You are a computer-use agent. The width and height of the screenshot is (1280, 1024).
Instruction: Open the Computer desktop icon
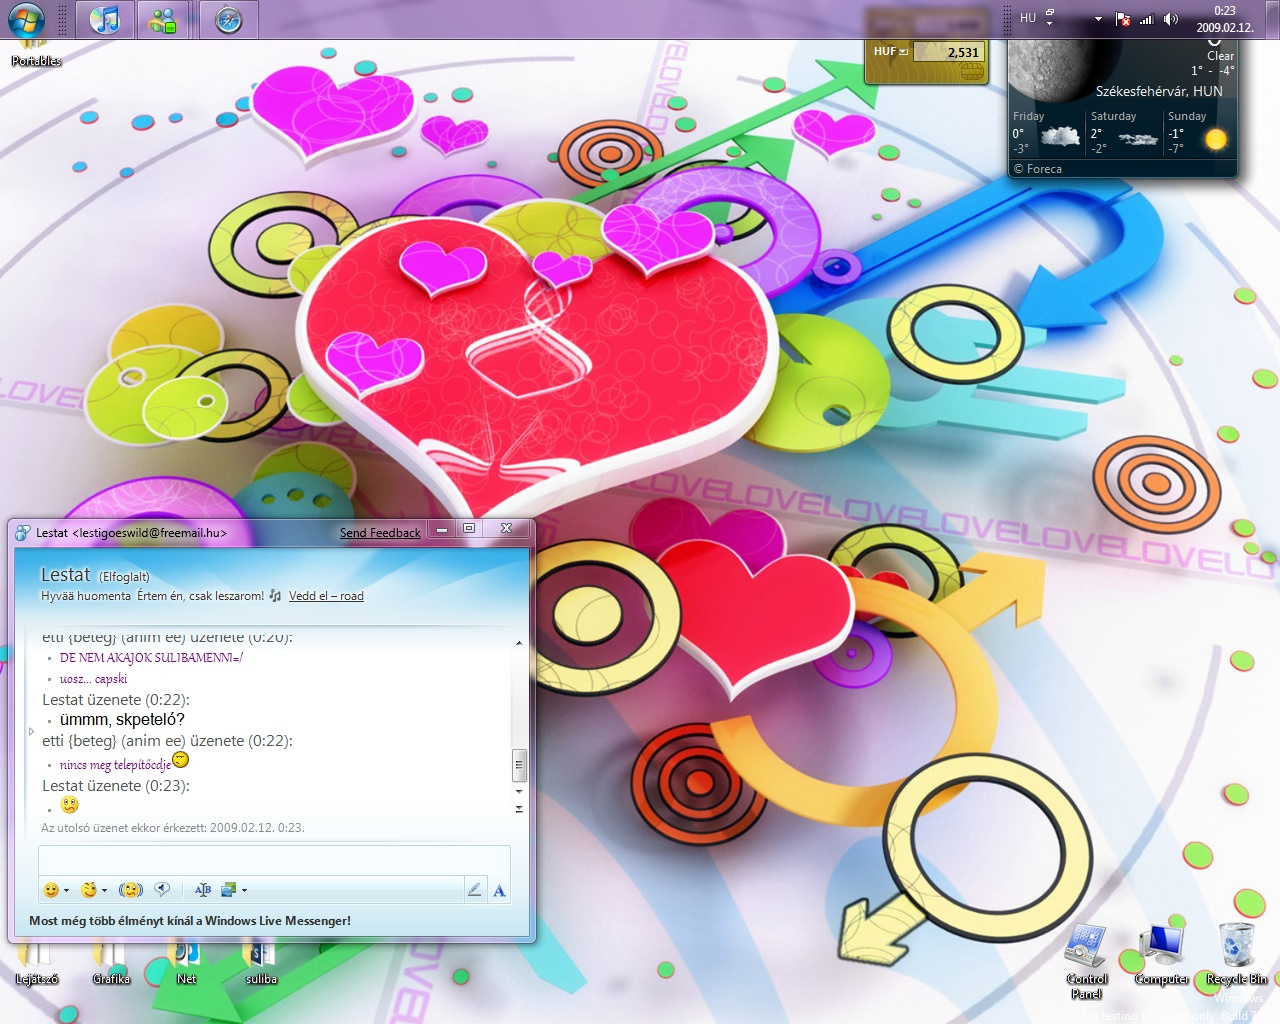click(x=1162, y=956)
